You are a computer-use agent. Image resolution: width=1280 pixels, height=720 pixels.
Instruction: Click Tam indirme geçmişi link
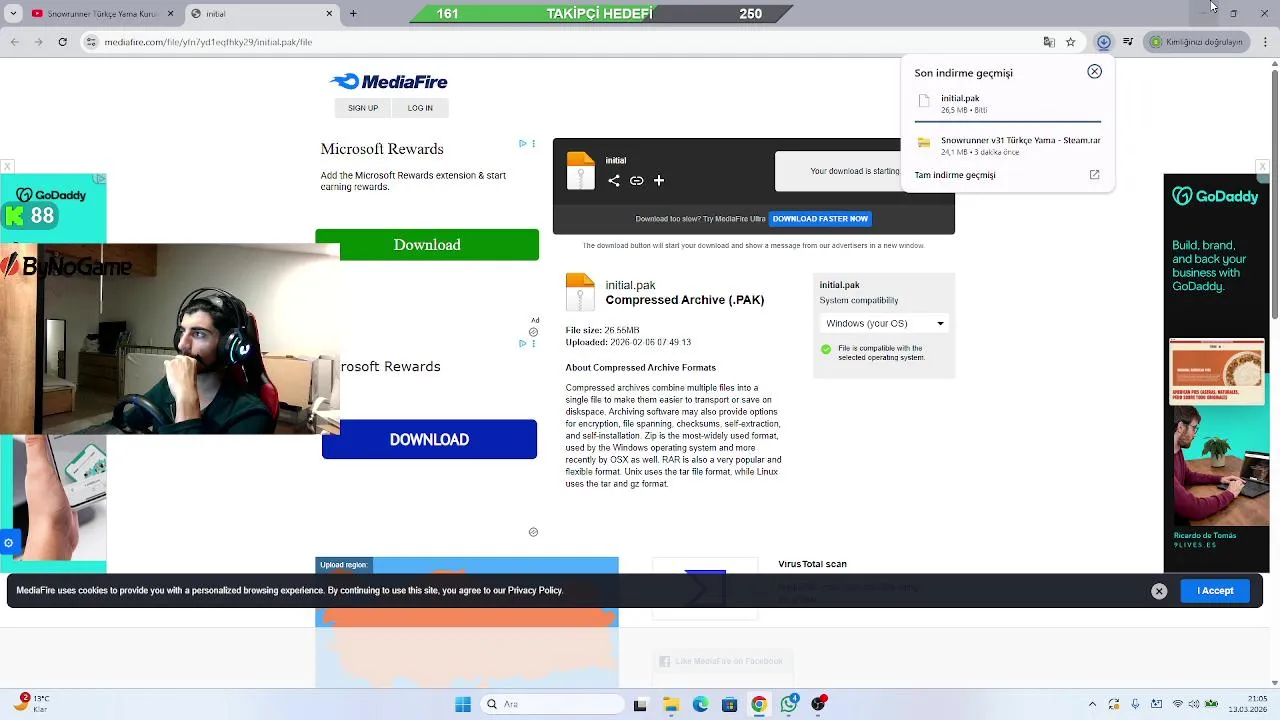(955, 175)
